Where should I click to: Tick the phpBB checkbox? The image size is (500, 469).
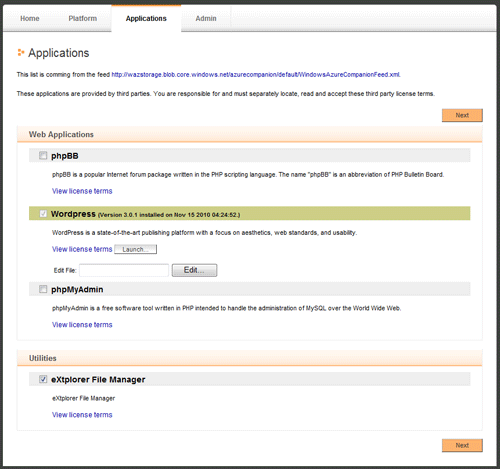tap(43, 155)
